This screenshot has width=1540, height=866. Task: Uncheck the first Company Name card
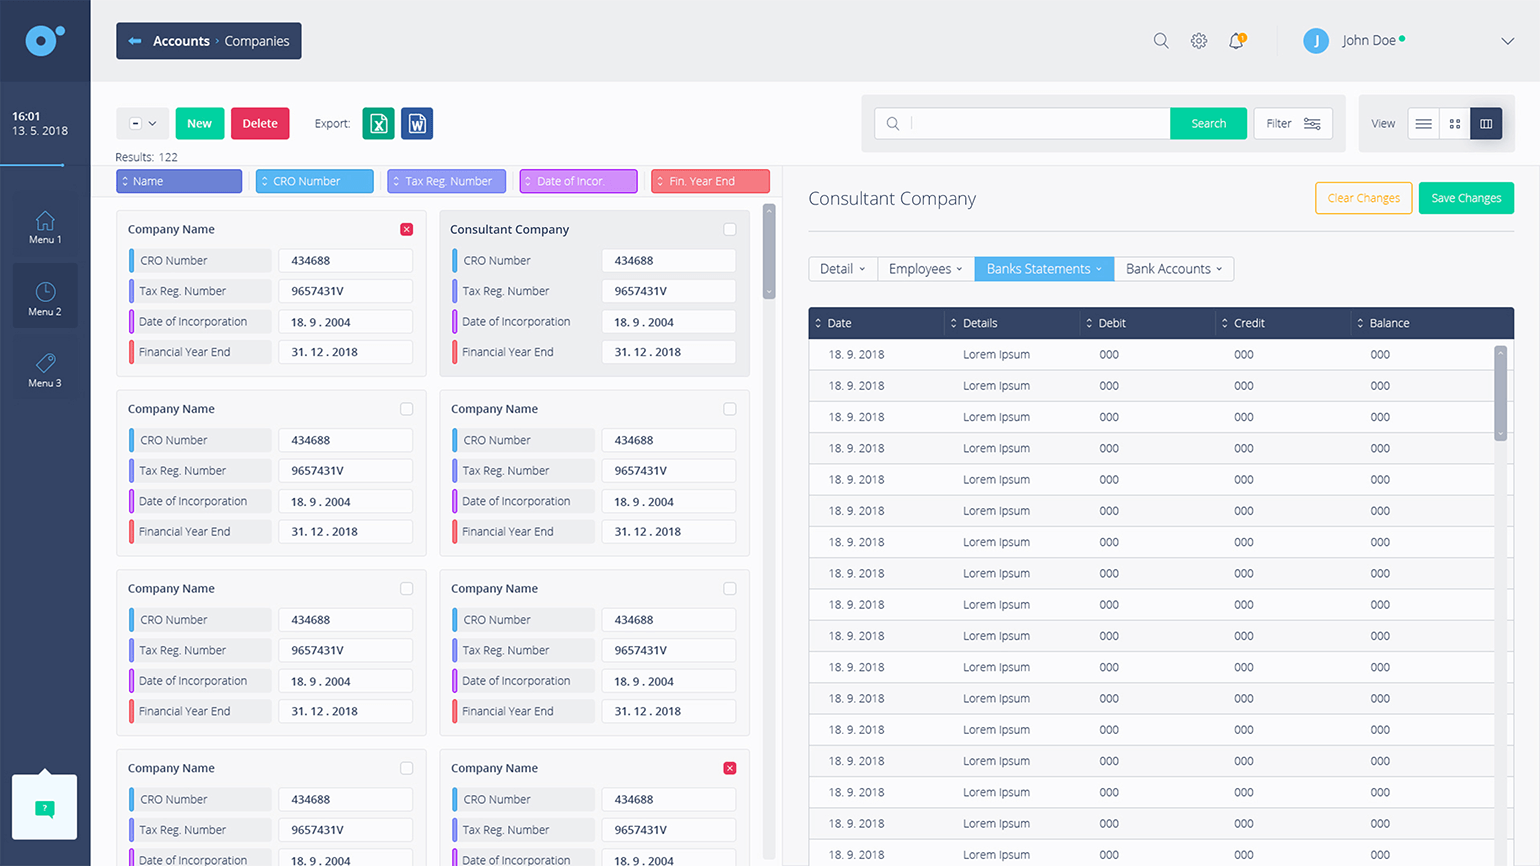tap(406, 229)
